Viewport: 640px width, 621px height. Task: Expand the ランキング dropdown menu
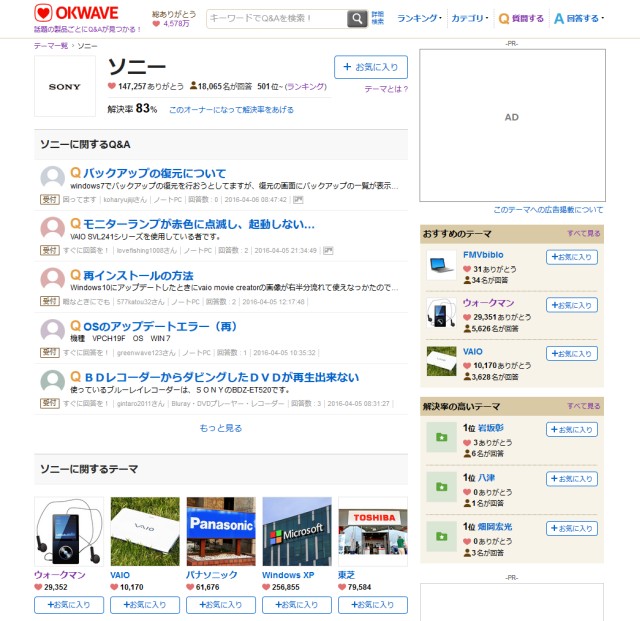coord(419,18)
